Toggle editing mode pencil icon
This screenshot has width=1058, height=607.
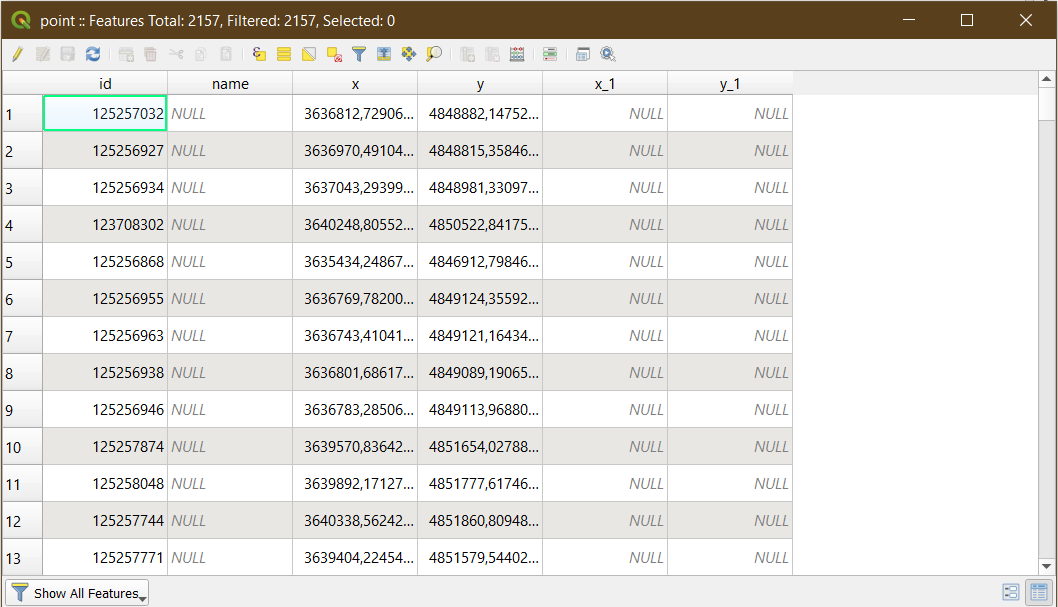tap(18, 54)
